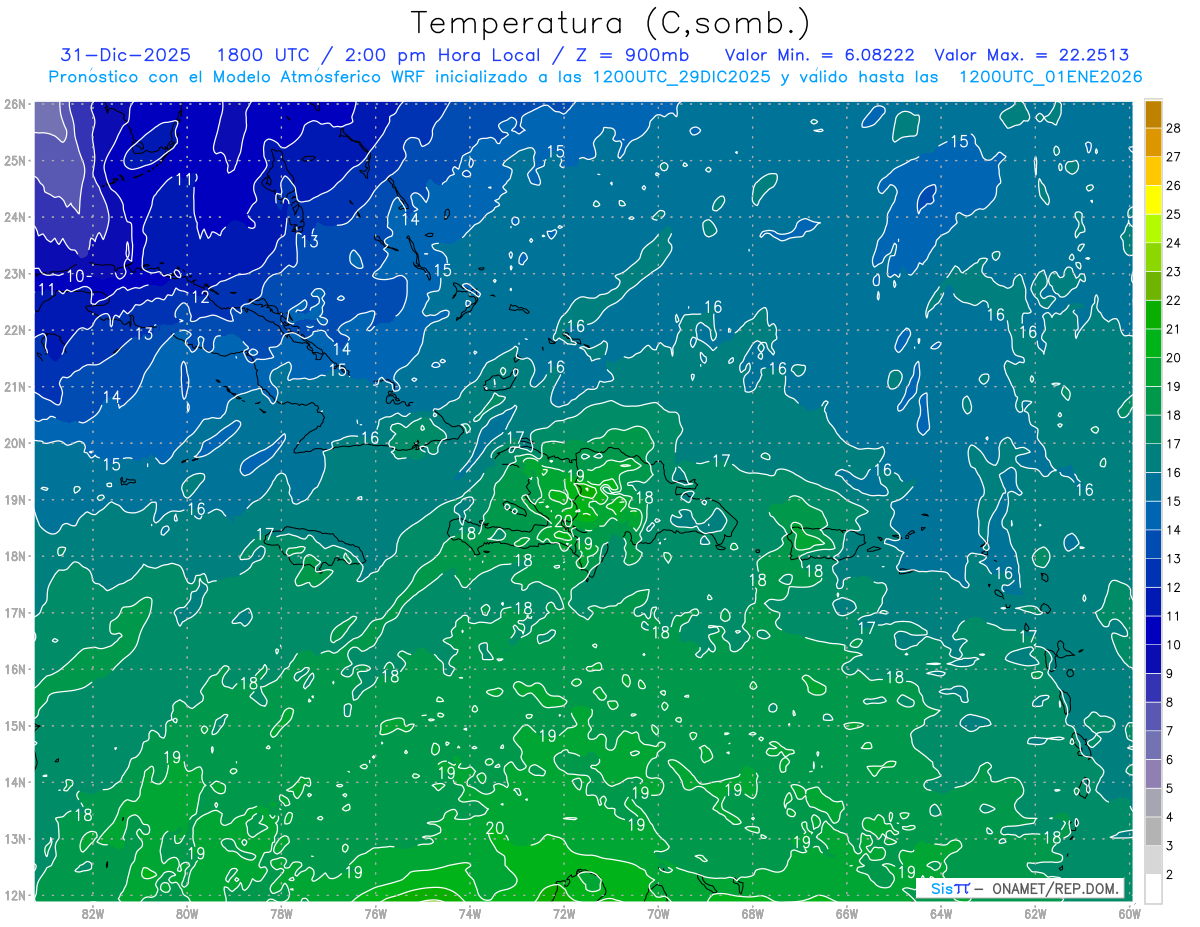Image resolution: width=1200 pixels, height=927 pixels.
Task: Pick the orange swatch between 27 and 28
Action: coord(1153,143)
